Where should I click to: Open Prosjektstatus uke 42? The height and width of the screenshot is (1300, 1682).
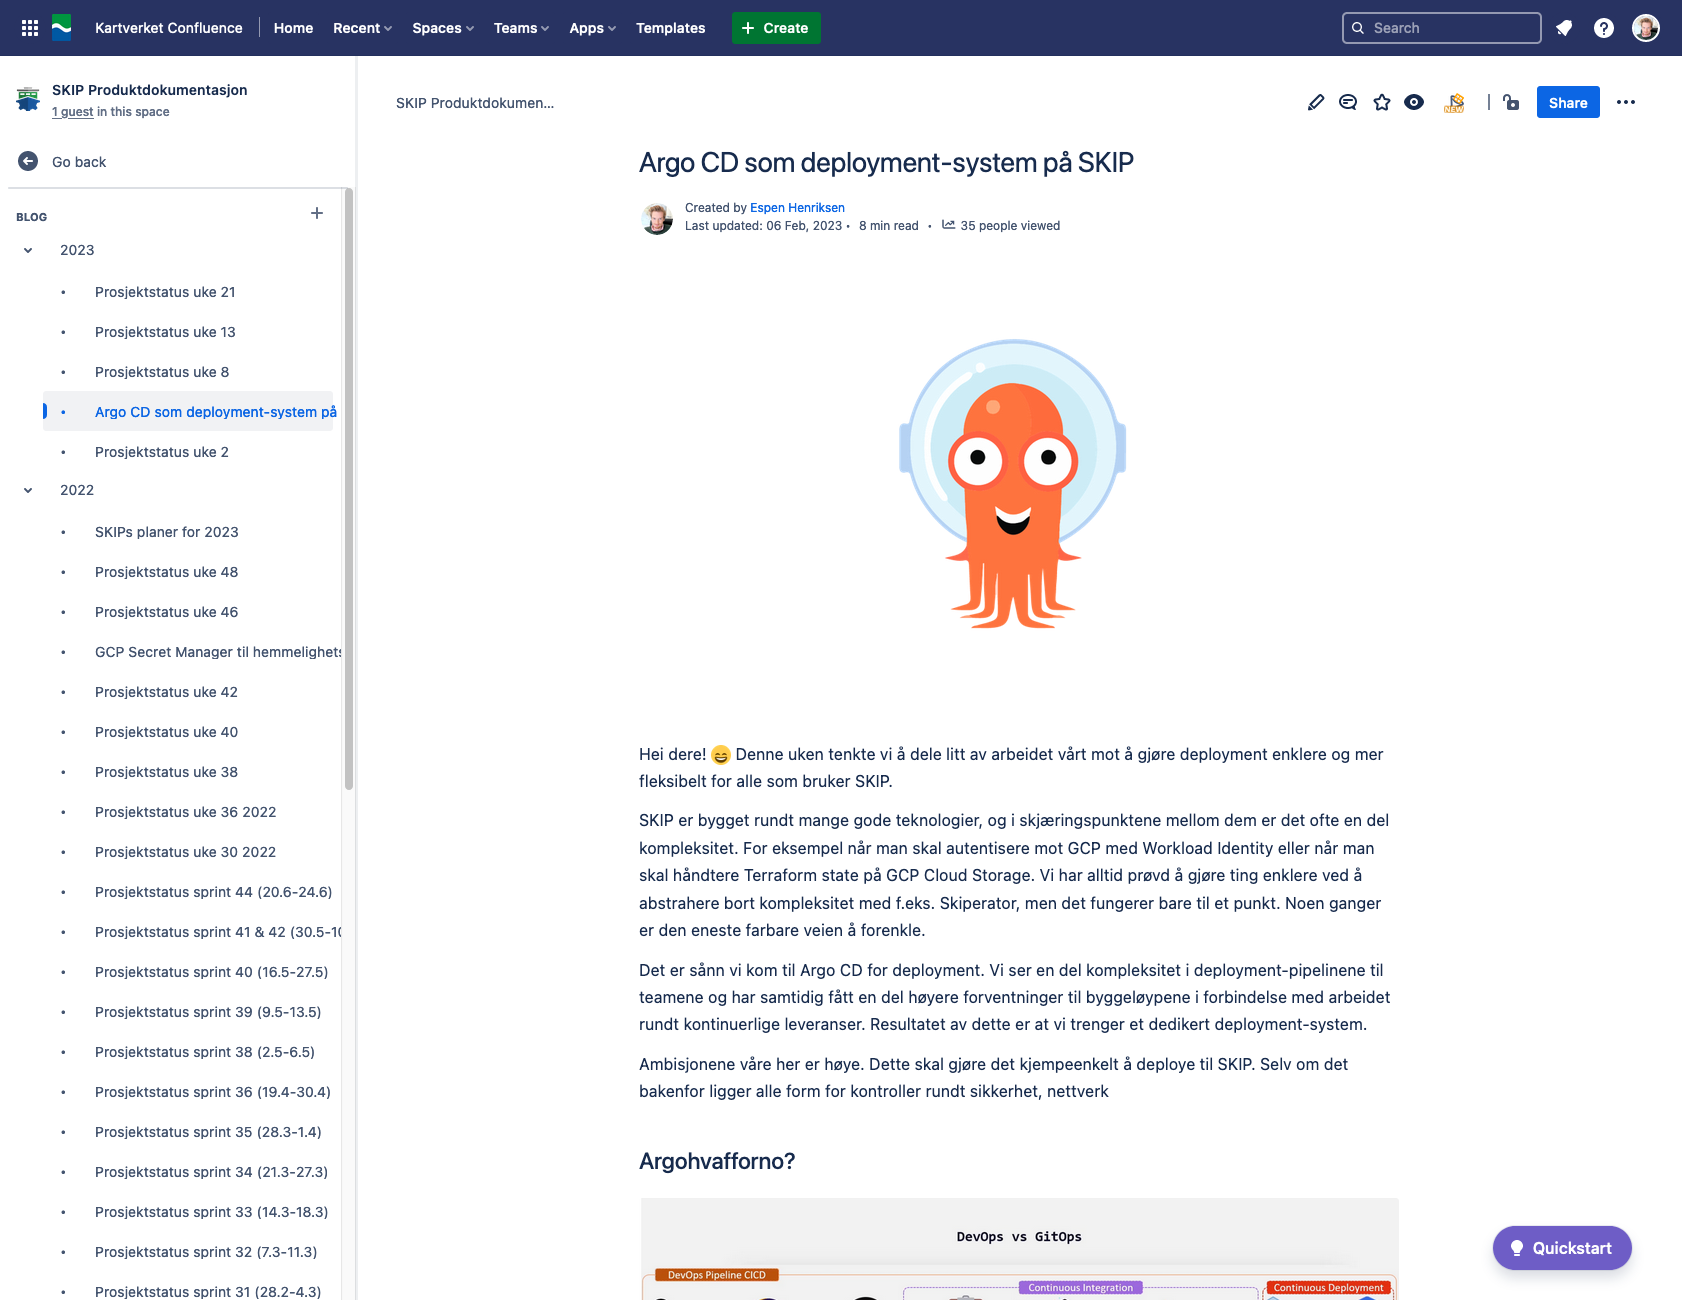pyautogui.click(x=166, y=692)
